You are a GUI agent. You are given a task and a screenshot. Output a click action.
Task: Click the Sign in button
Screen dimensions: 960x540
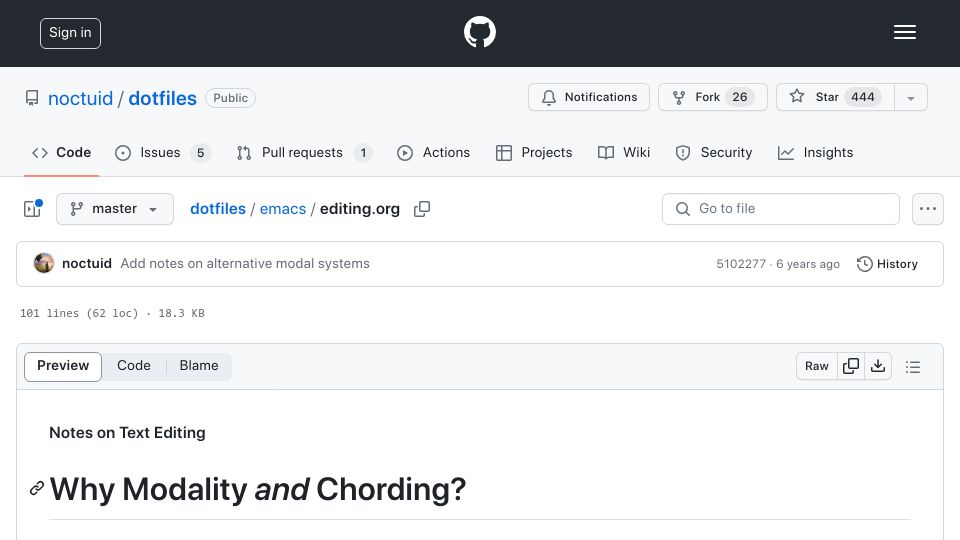(x=70, y=33)
